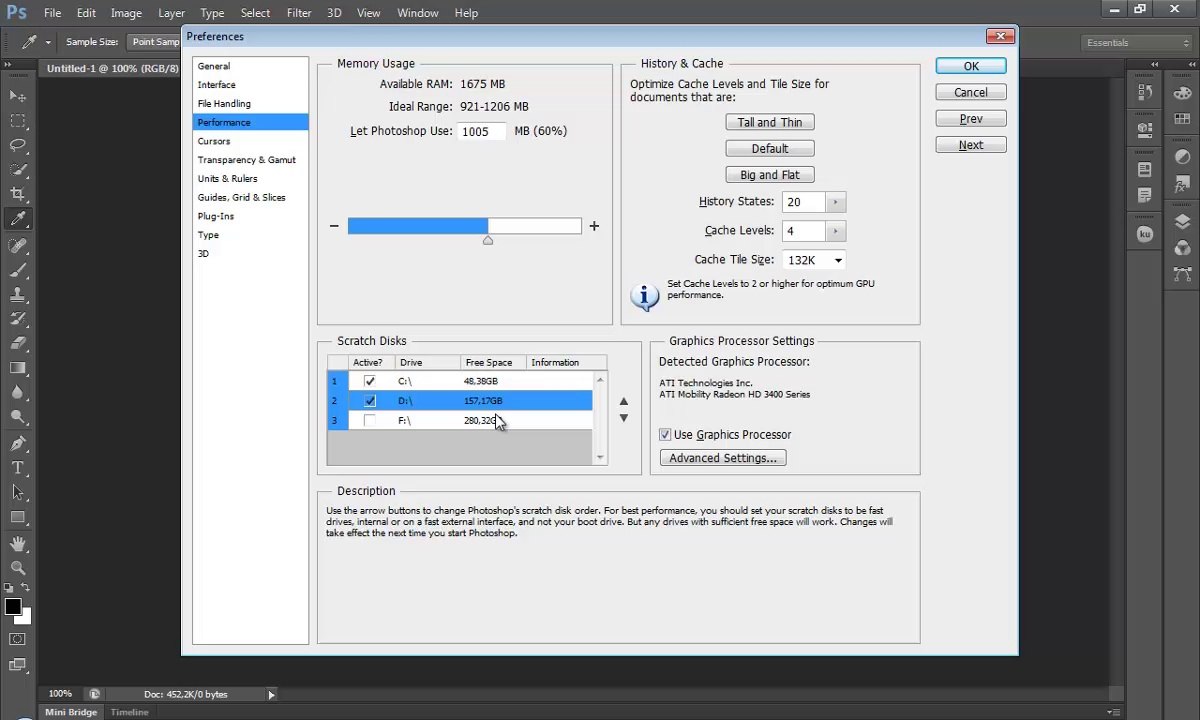Open the Kuler panel icon
Image resolution: width=1200 pixels, height=720 pixels.
(x=1145, y=234)
